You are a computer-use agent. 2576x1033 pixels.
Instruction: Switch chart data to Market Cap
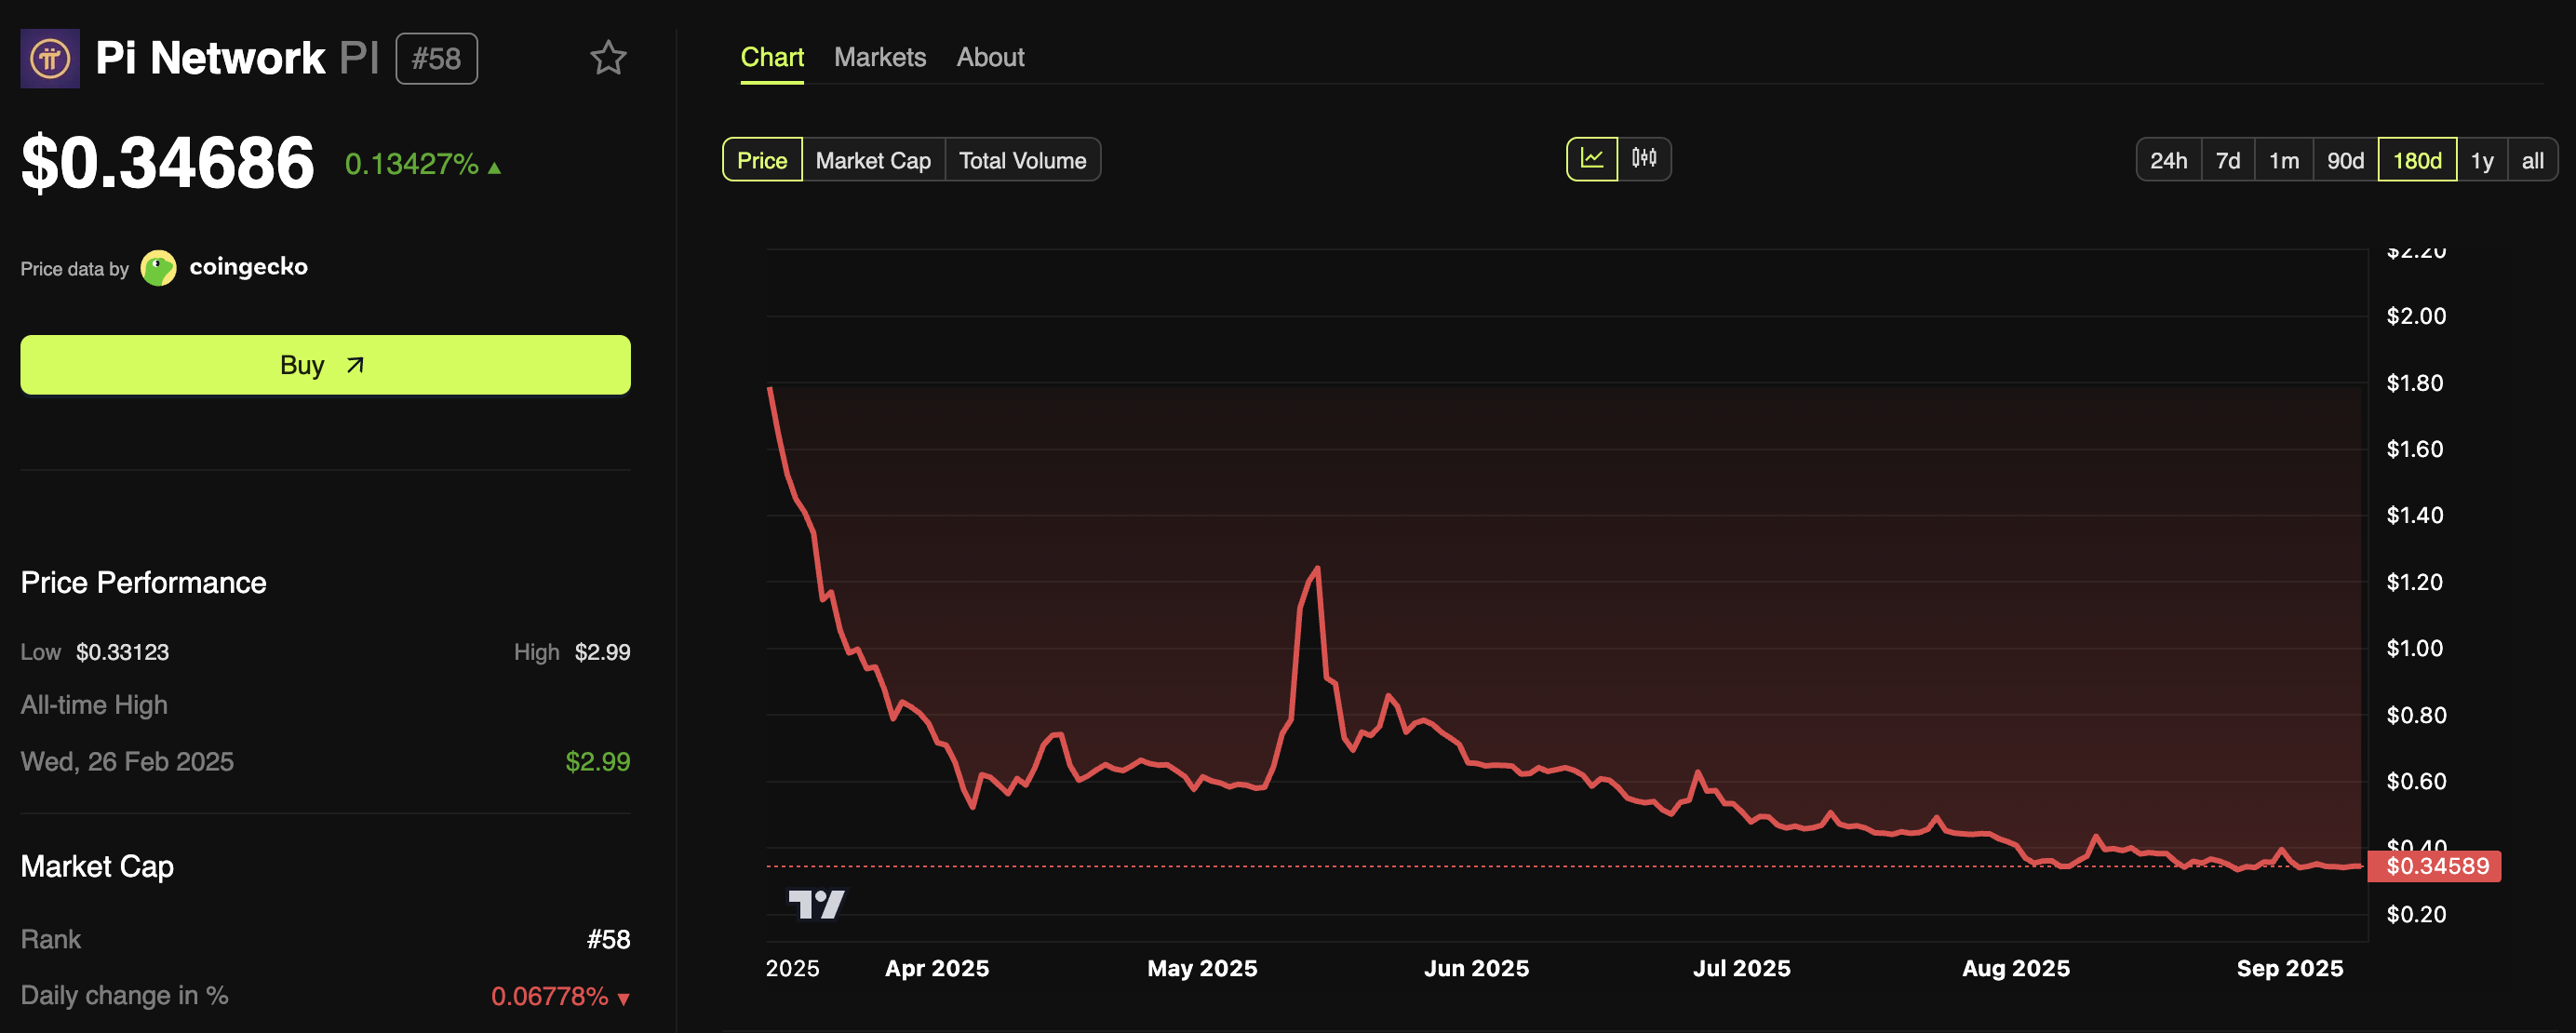coord(872,159)
